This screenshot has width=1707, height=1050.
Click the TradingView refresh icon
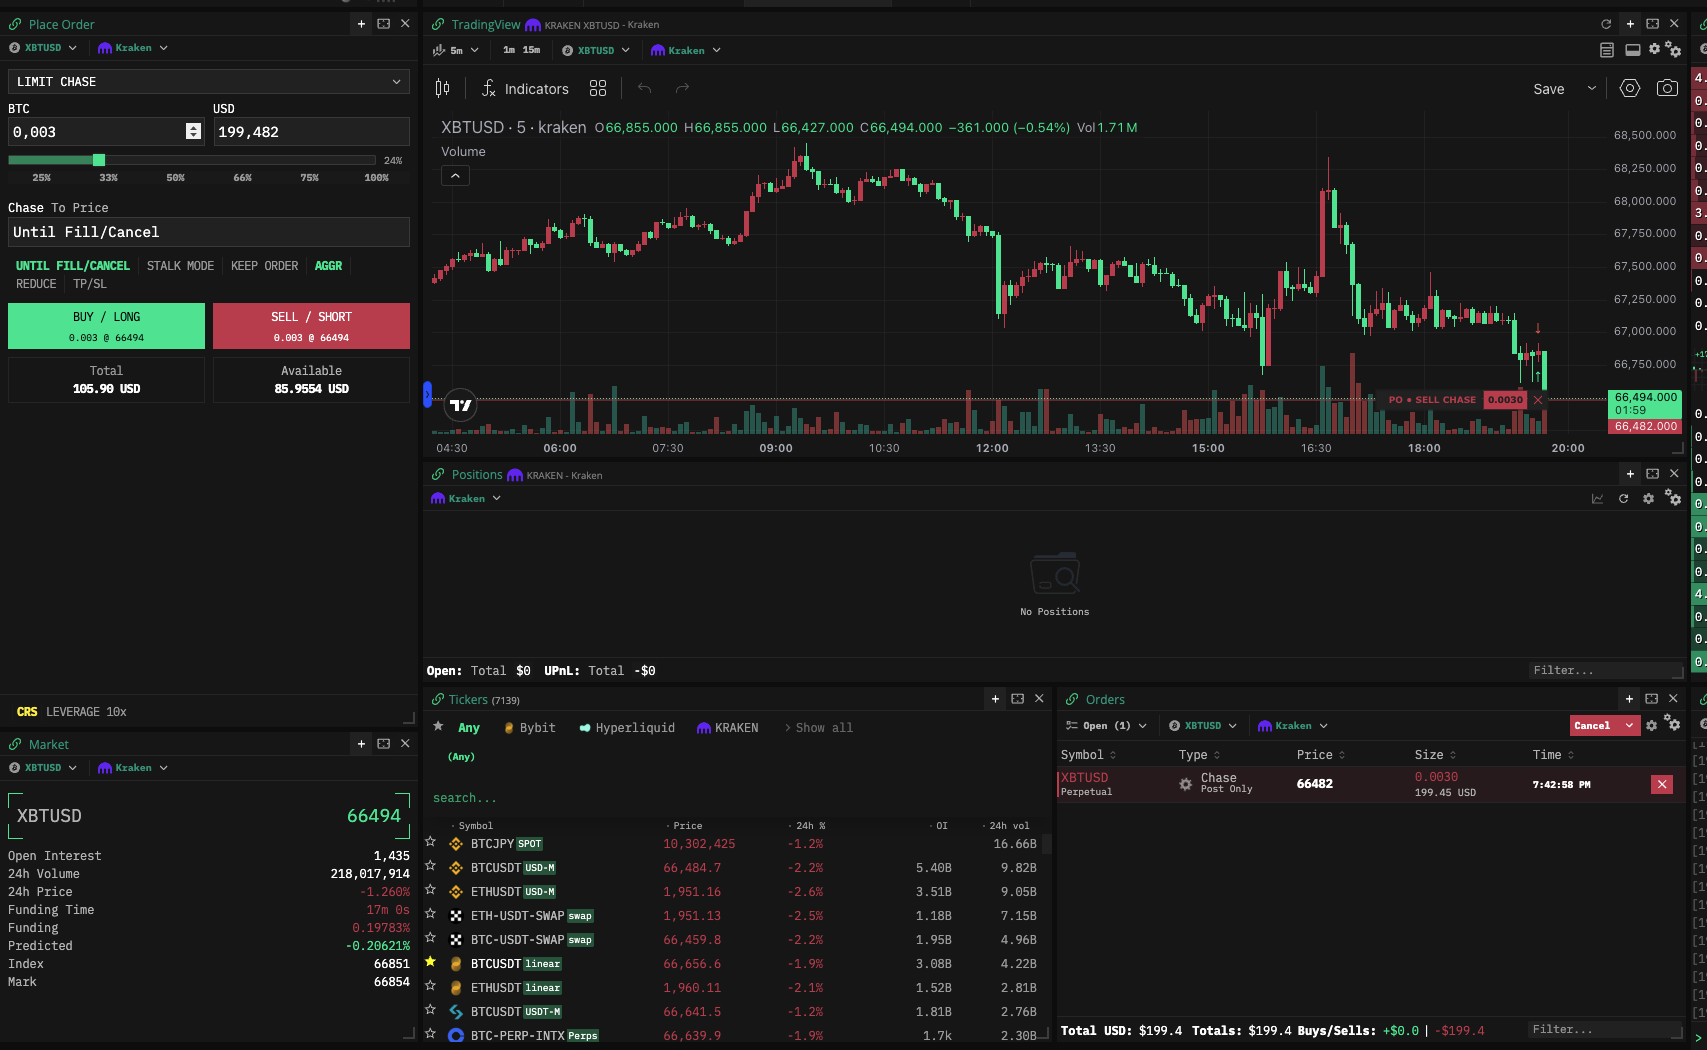1606,24
